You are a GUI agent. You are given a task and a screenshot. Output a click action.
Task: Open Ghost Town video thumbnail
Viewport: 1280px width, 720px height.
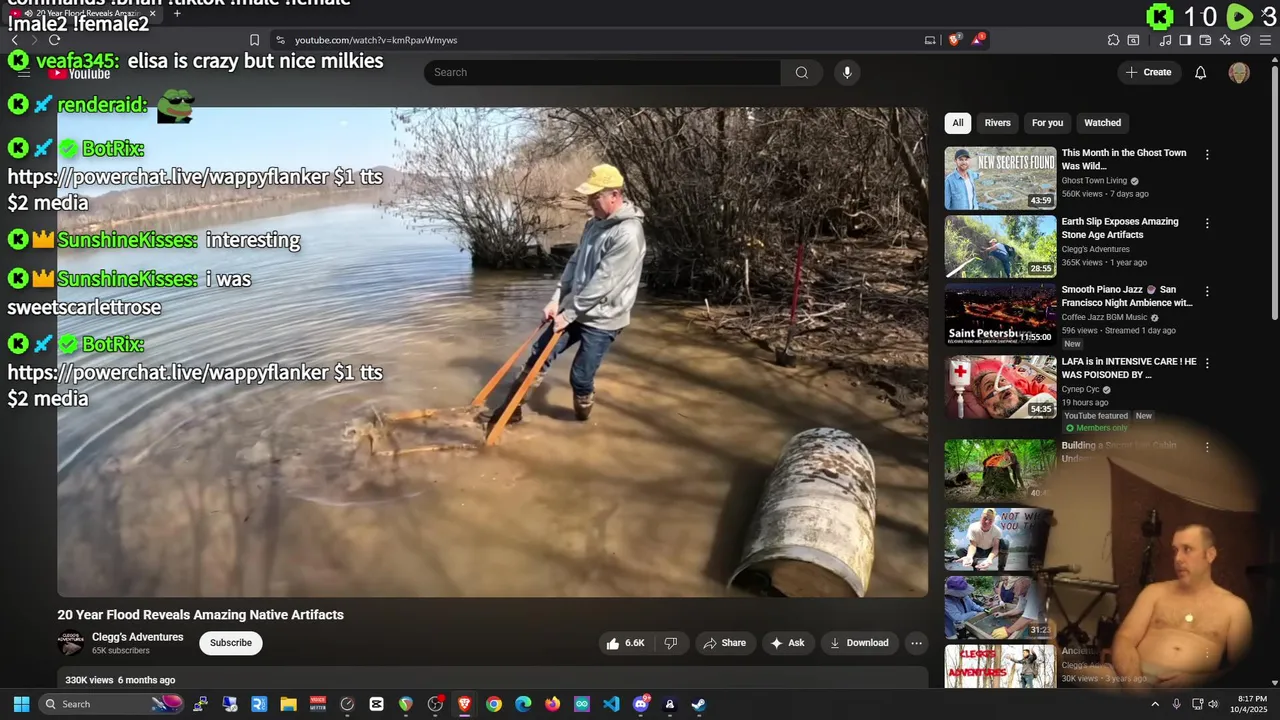[1000, 178]
